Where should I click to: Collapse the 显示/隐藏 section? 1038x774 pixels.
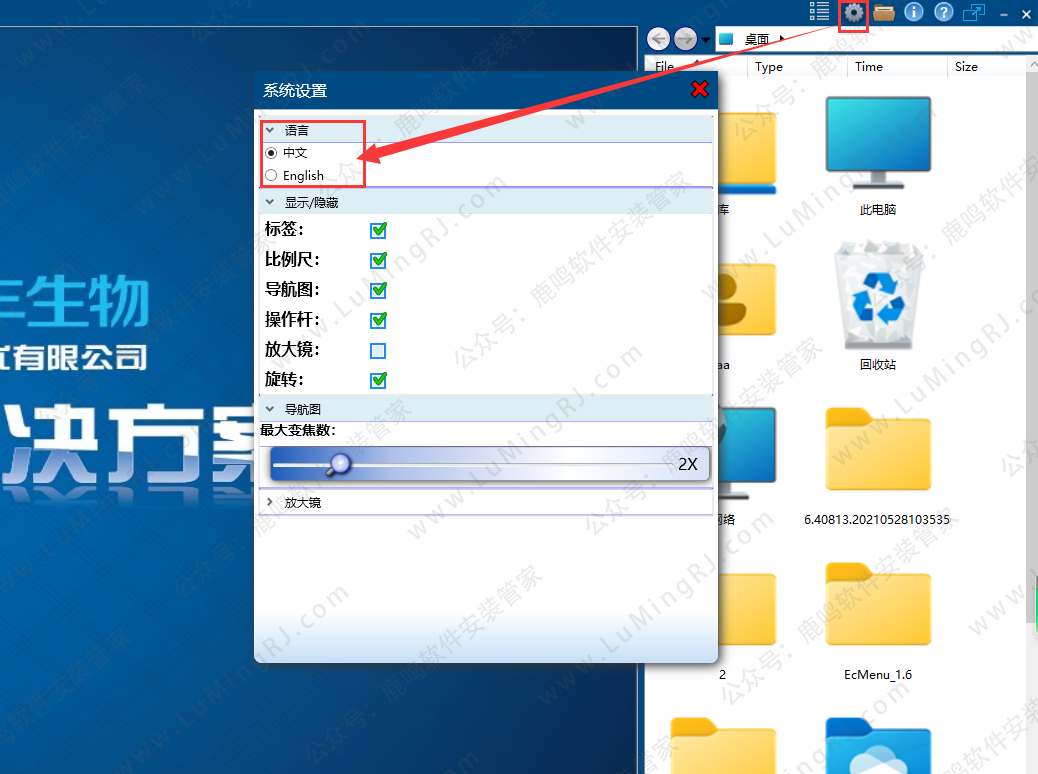[x=270, y=202]
